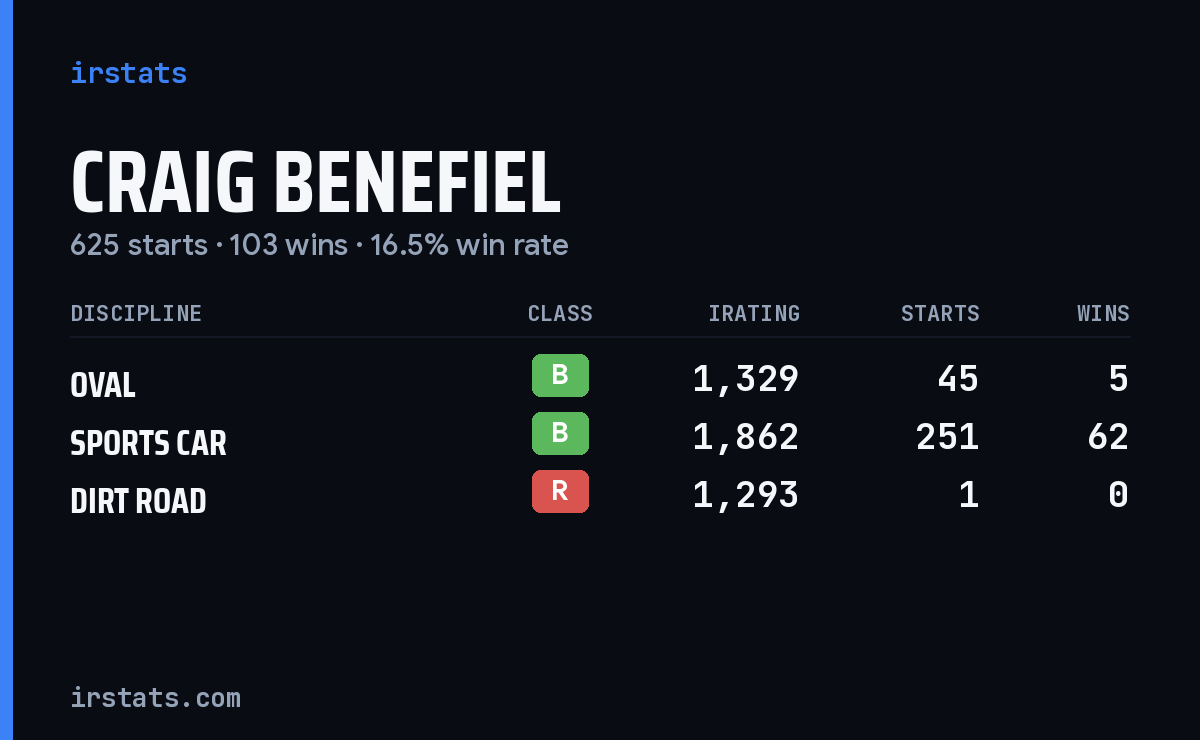
Task: Click the irstats logo text
Action: coord(128,73)
